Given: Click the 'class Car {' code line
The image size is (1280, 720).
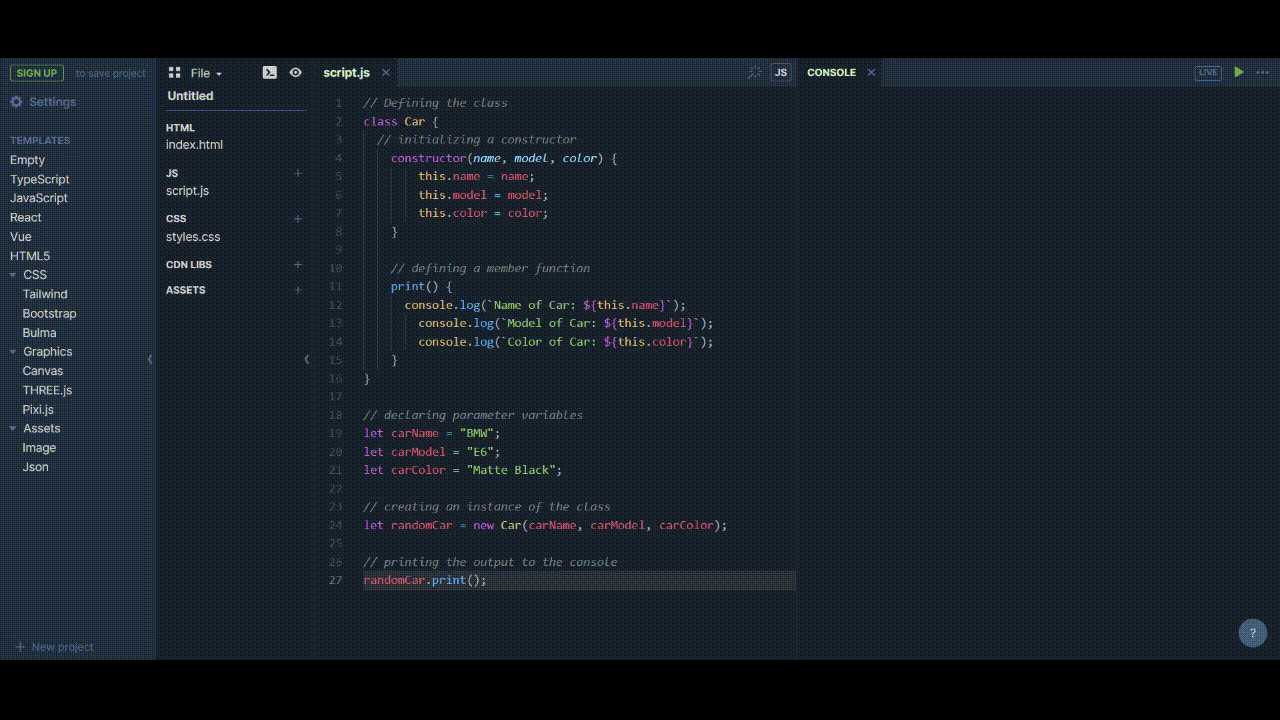Looking at the screenshot, I should [401, 121].
